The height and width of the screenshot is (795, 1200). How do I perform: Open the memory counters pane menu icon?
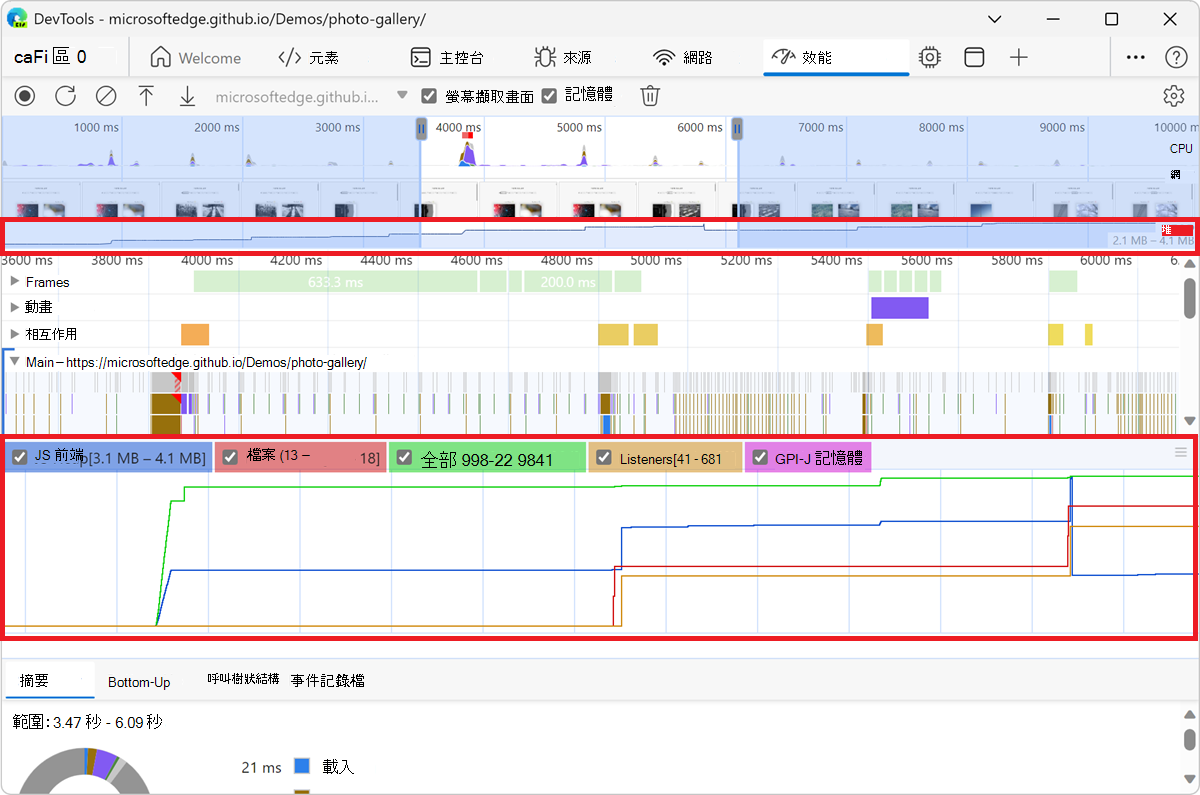click(x=1181, y=453)
